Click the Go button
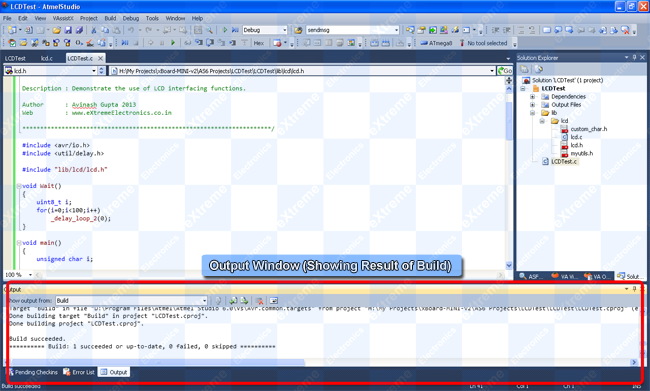This screenshot has height=391, width=650. click(504, 71)
